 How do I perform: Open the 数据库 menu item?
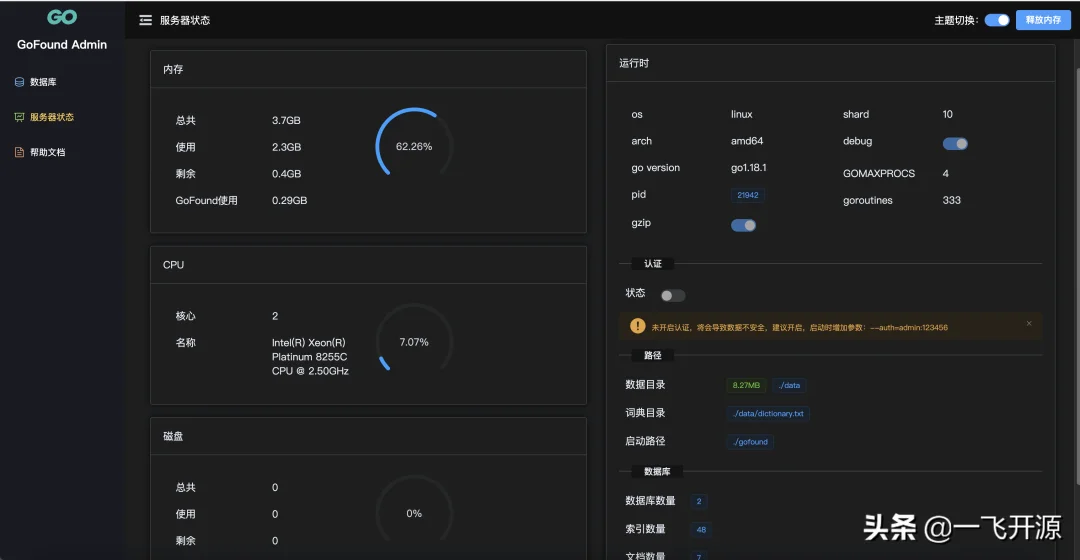43,82
